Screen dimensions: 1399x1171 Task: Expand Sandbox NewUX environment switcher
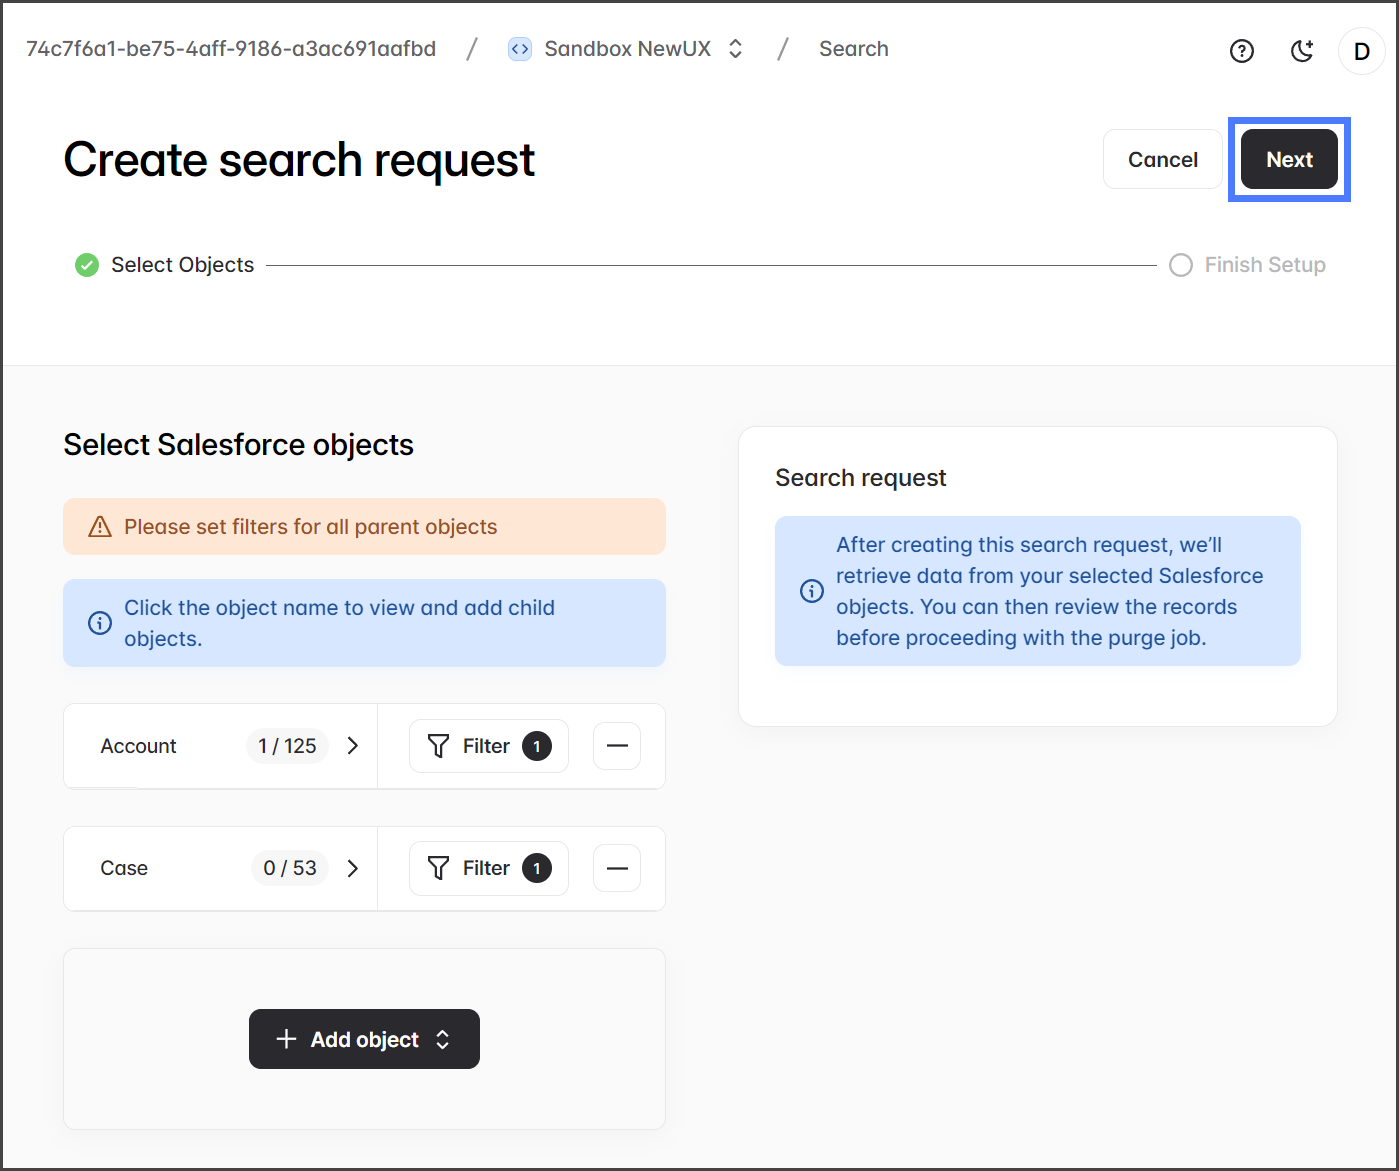(x=736, y=49)
